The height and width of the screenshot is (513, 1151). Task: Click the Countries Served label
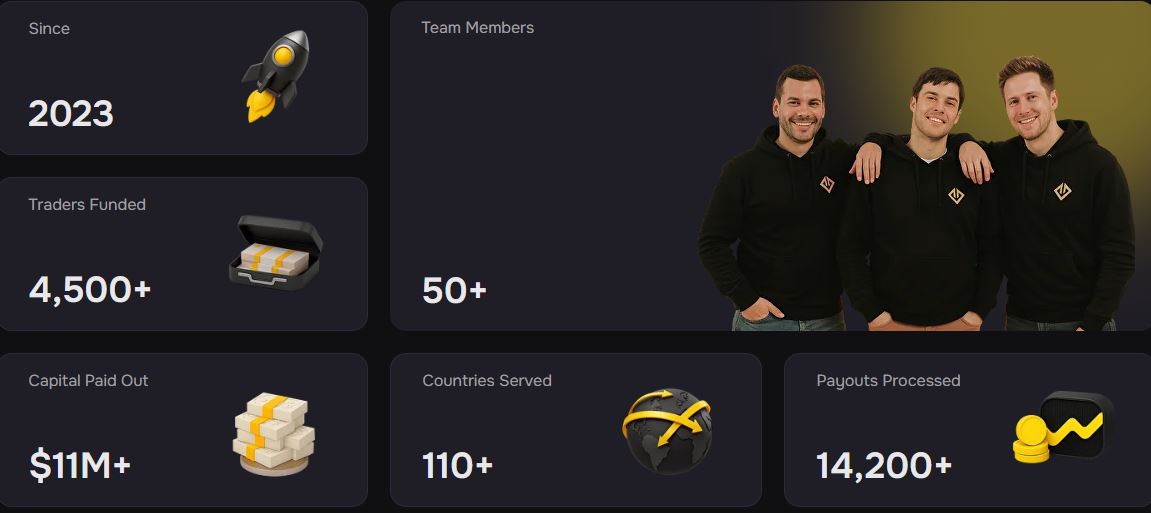[486, 380]
